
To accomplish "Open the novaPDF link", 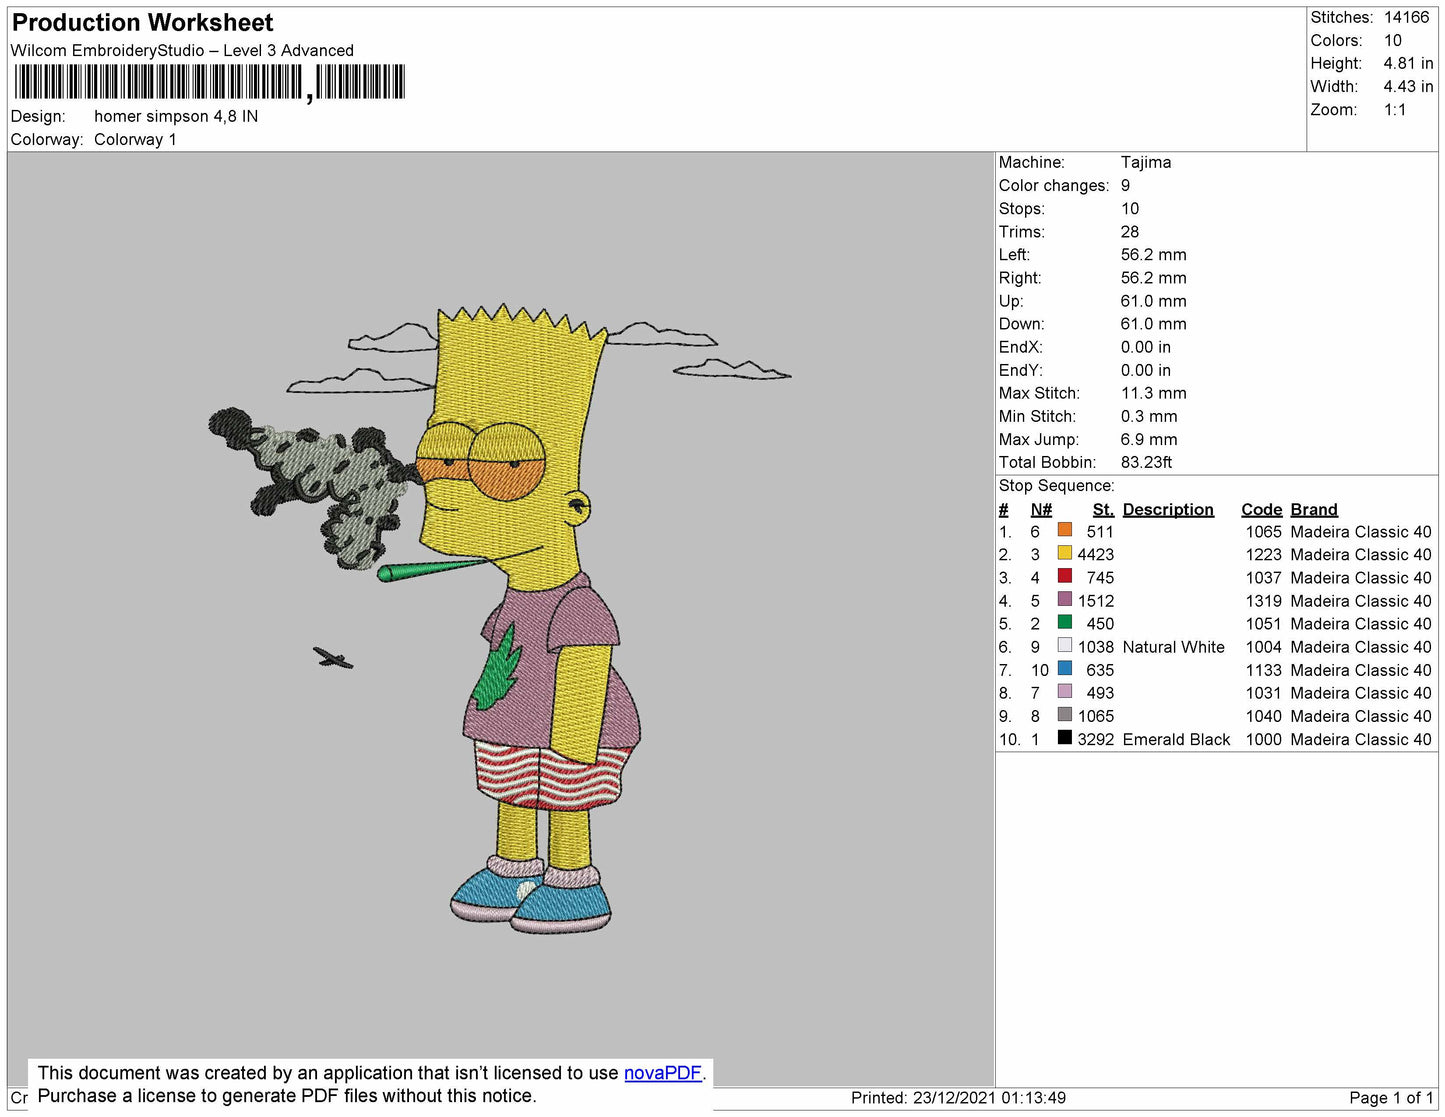I will (663, 1073).
